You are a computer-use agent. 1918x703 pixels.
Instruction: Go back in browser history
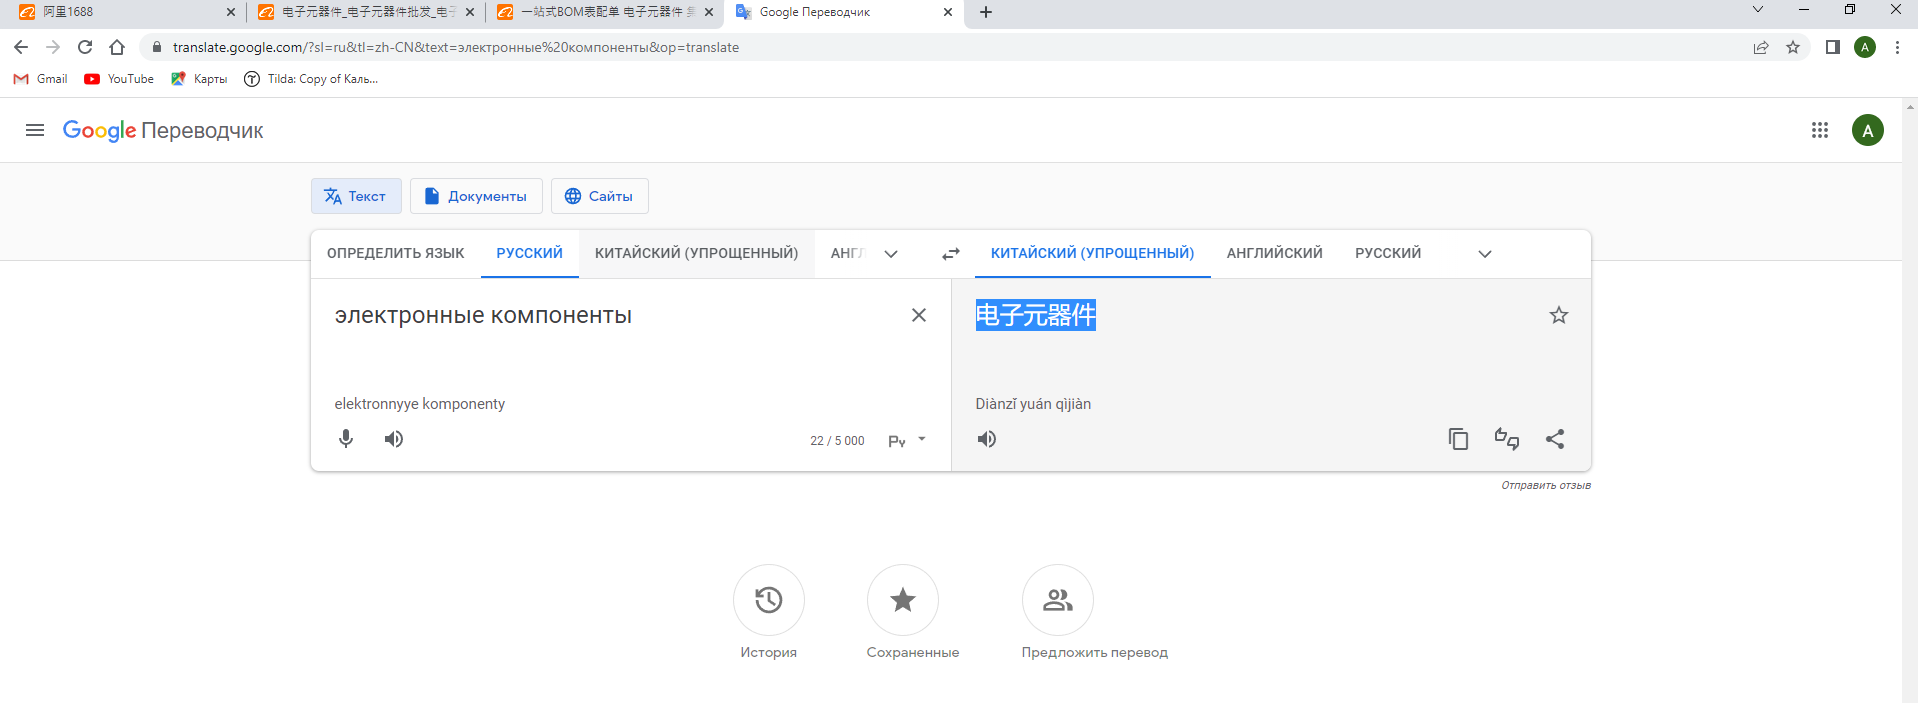point(21,47)
